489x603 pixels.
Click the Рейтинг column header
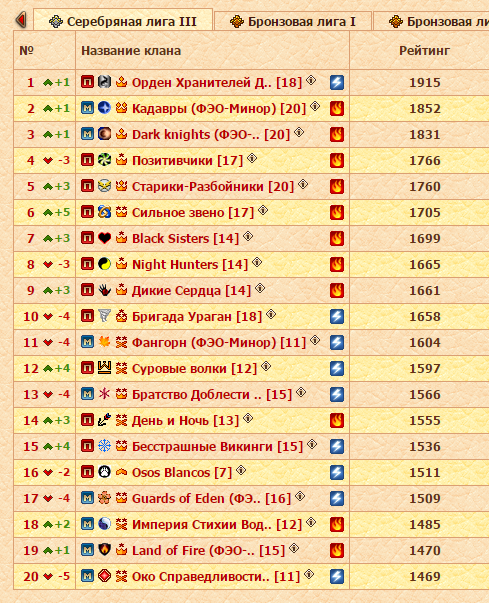coord(424,51)
